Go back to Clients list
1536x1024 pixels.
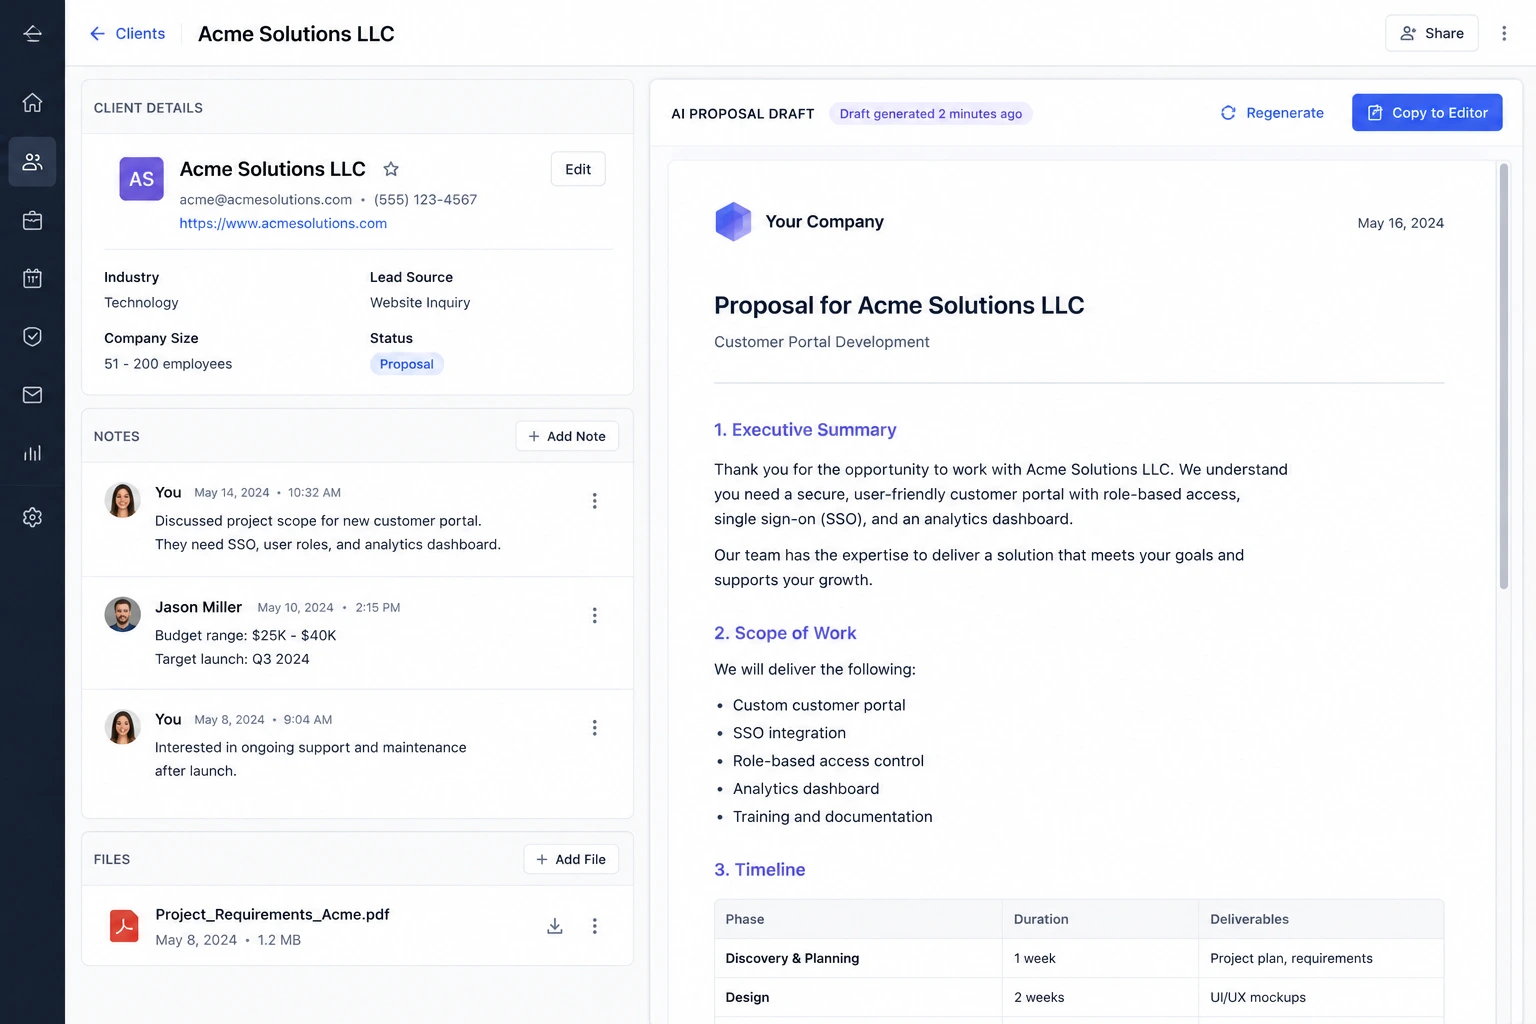127,33
